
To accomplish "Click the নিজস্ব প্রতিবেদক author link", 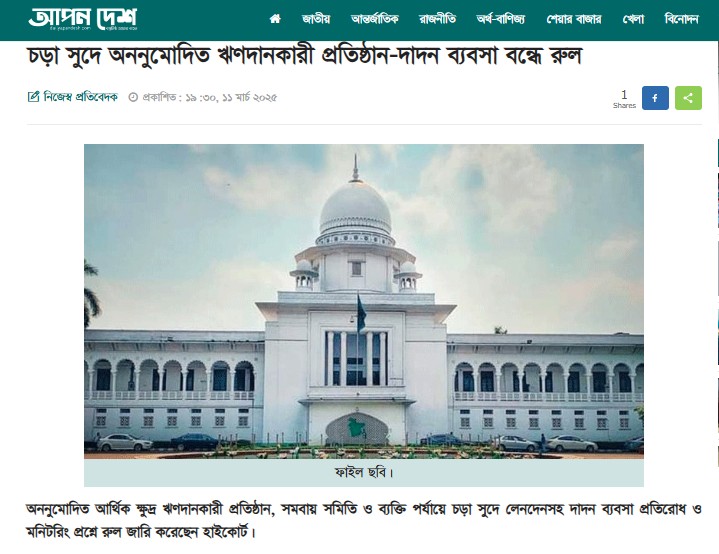I will click(x=81, y=97).
